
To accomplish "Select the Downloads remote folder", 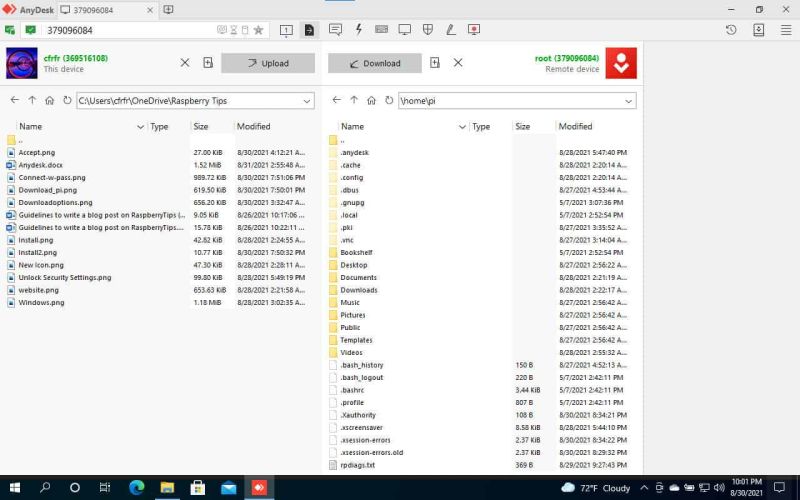I will (x=359, y=290).
